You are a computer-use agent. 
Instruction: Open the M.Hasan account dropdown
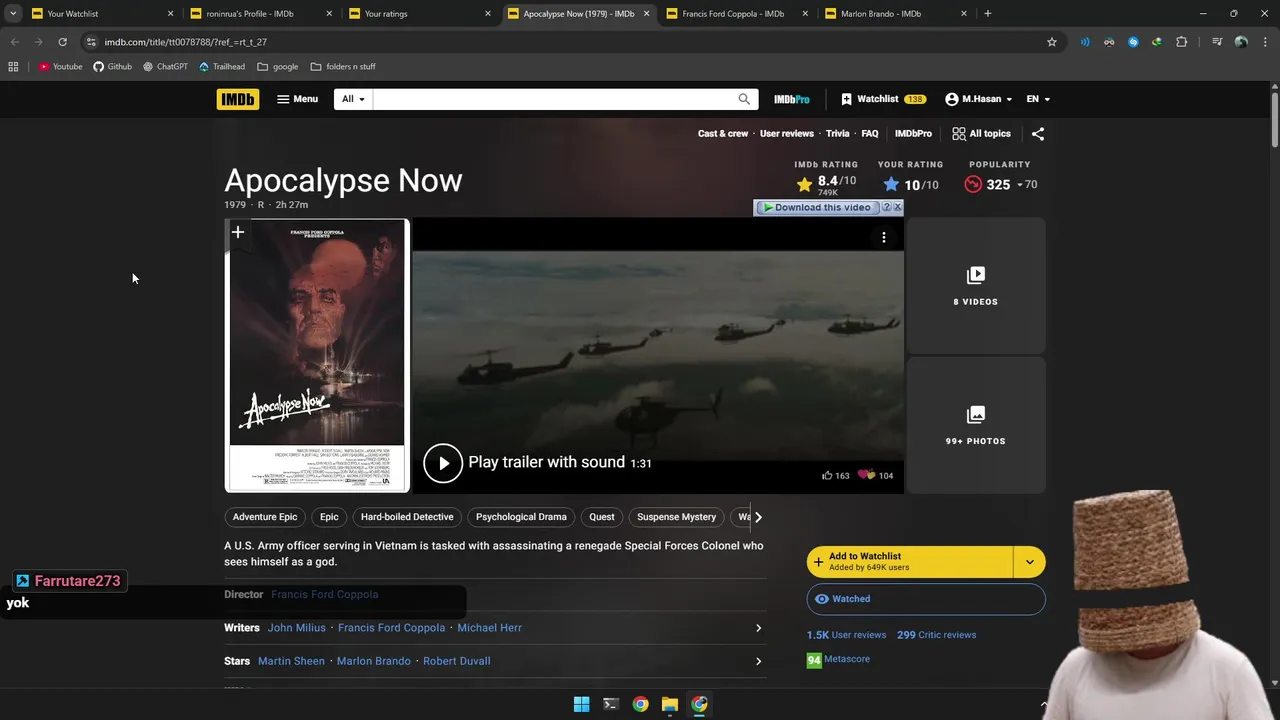pyautogui.click(x=978, y=99)
